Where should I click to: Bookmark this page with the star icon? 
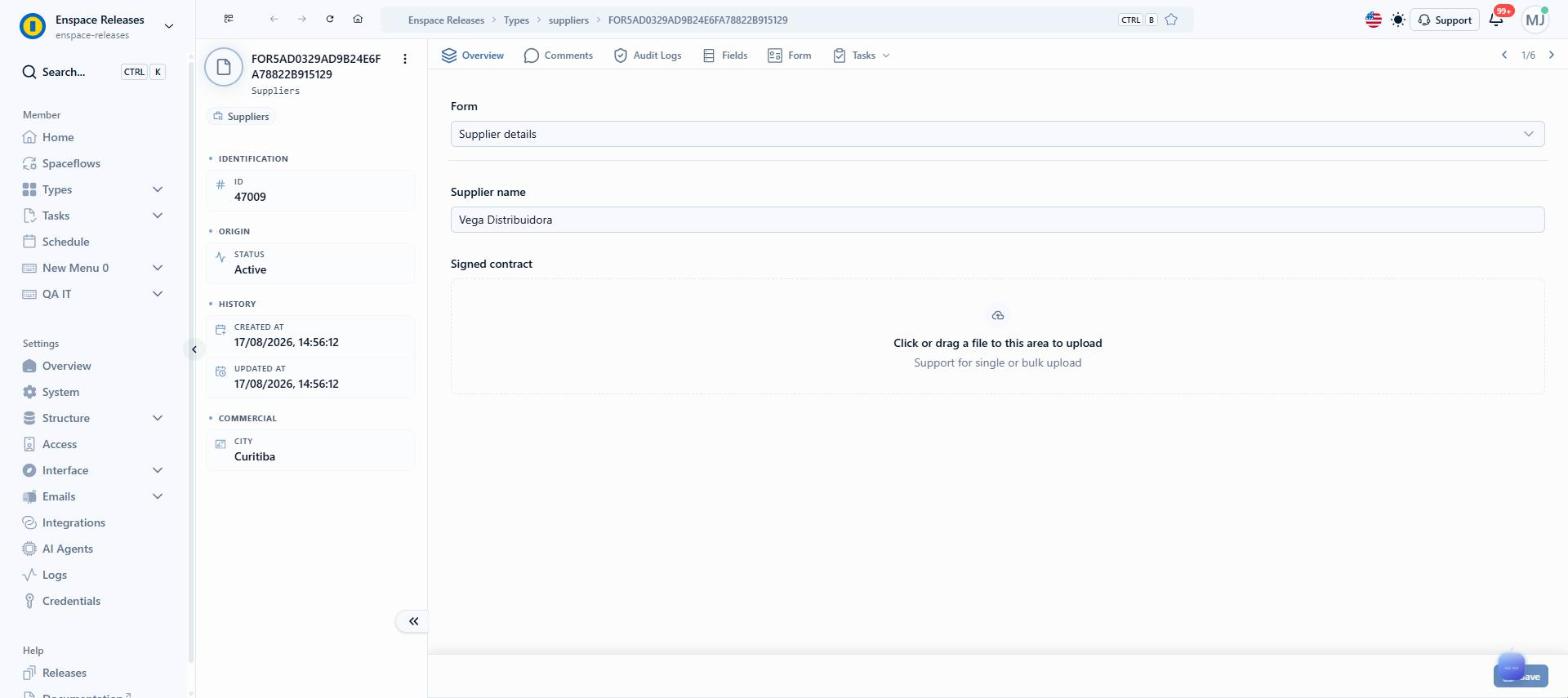click(x=1171, y=20)
